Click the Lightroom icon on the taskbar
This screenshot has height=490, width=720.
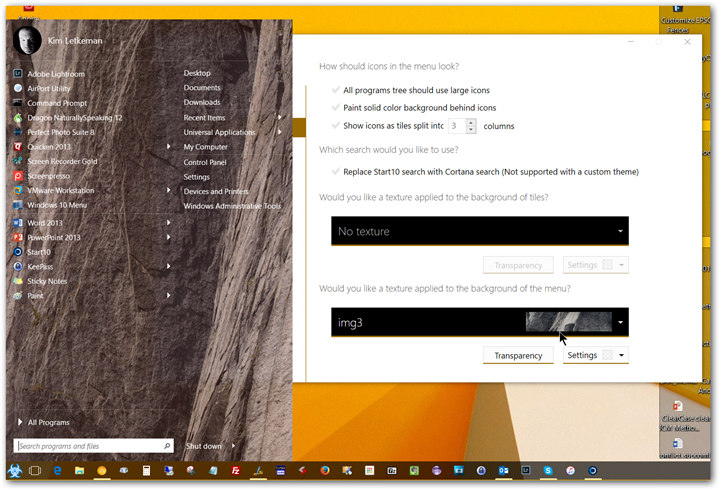[x=526, y=471]
